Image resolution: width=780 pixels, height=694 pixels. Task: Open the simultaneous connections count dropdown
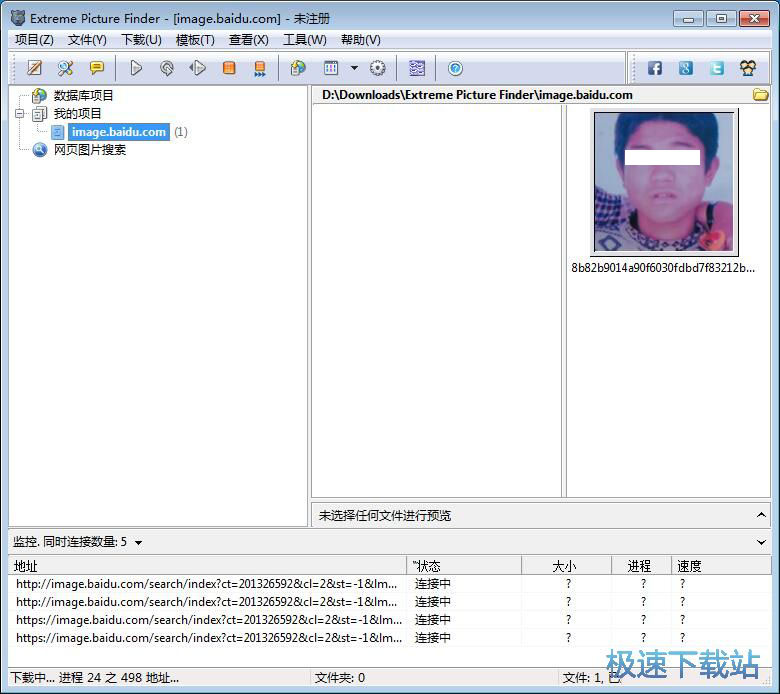click(138, 542)
